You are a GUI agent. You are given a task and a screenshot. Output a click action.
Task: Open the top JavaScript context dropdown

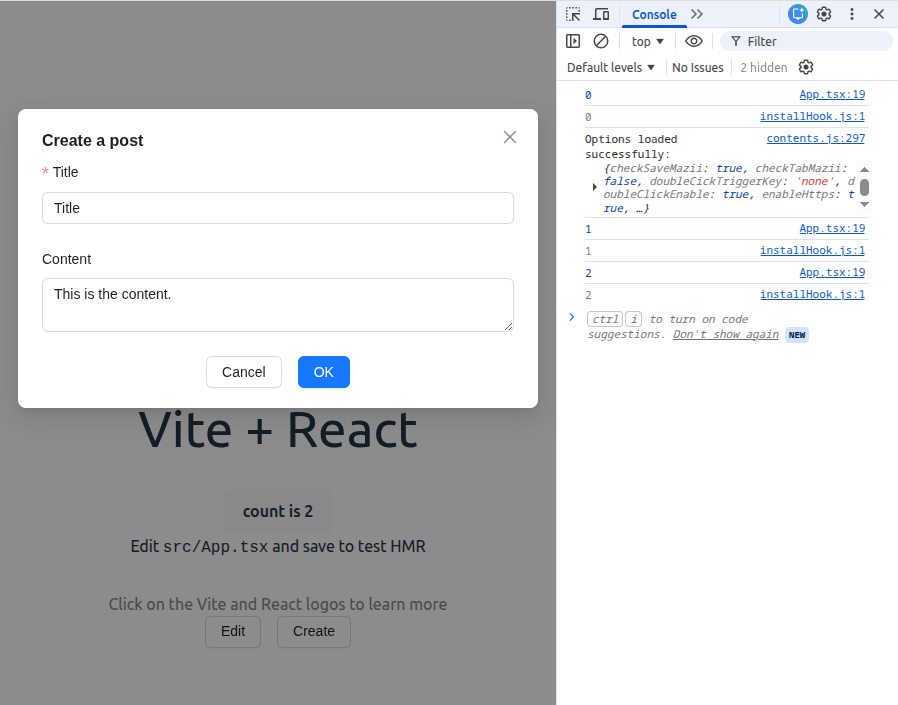tap(648, 41)
